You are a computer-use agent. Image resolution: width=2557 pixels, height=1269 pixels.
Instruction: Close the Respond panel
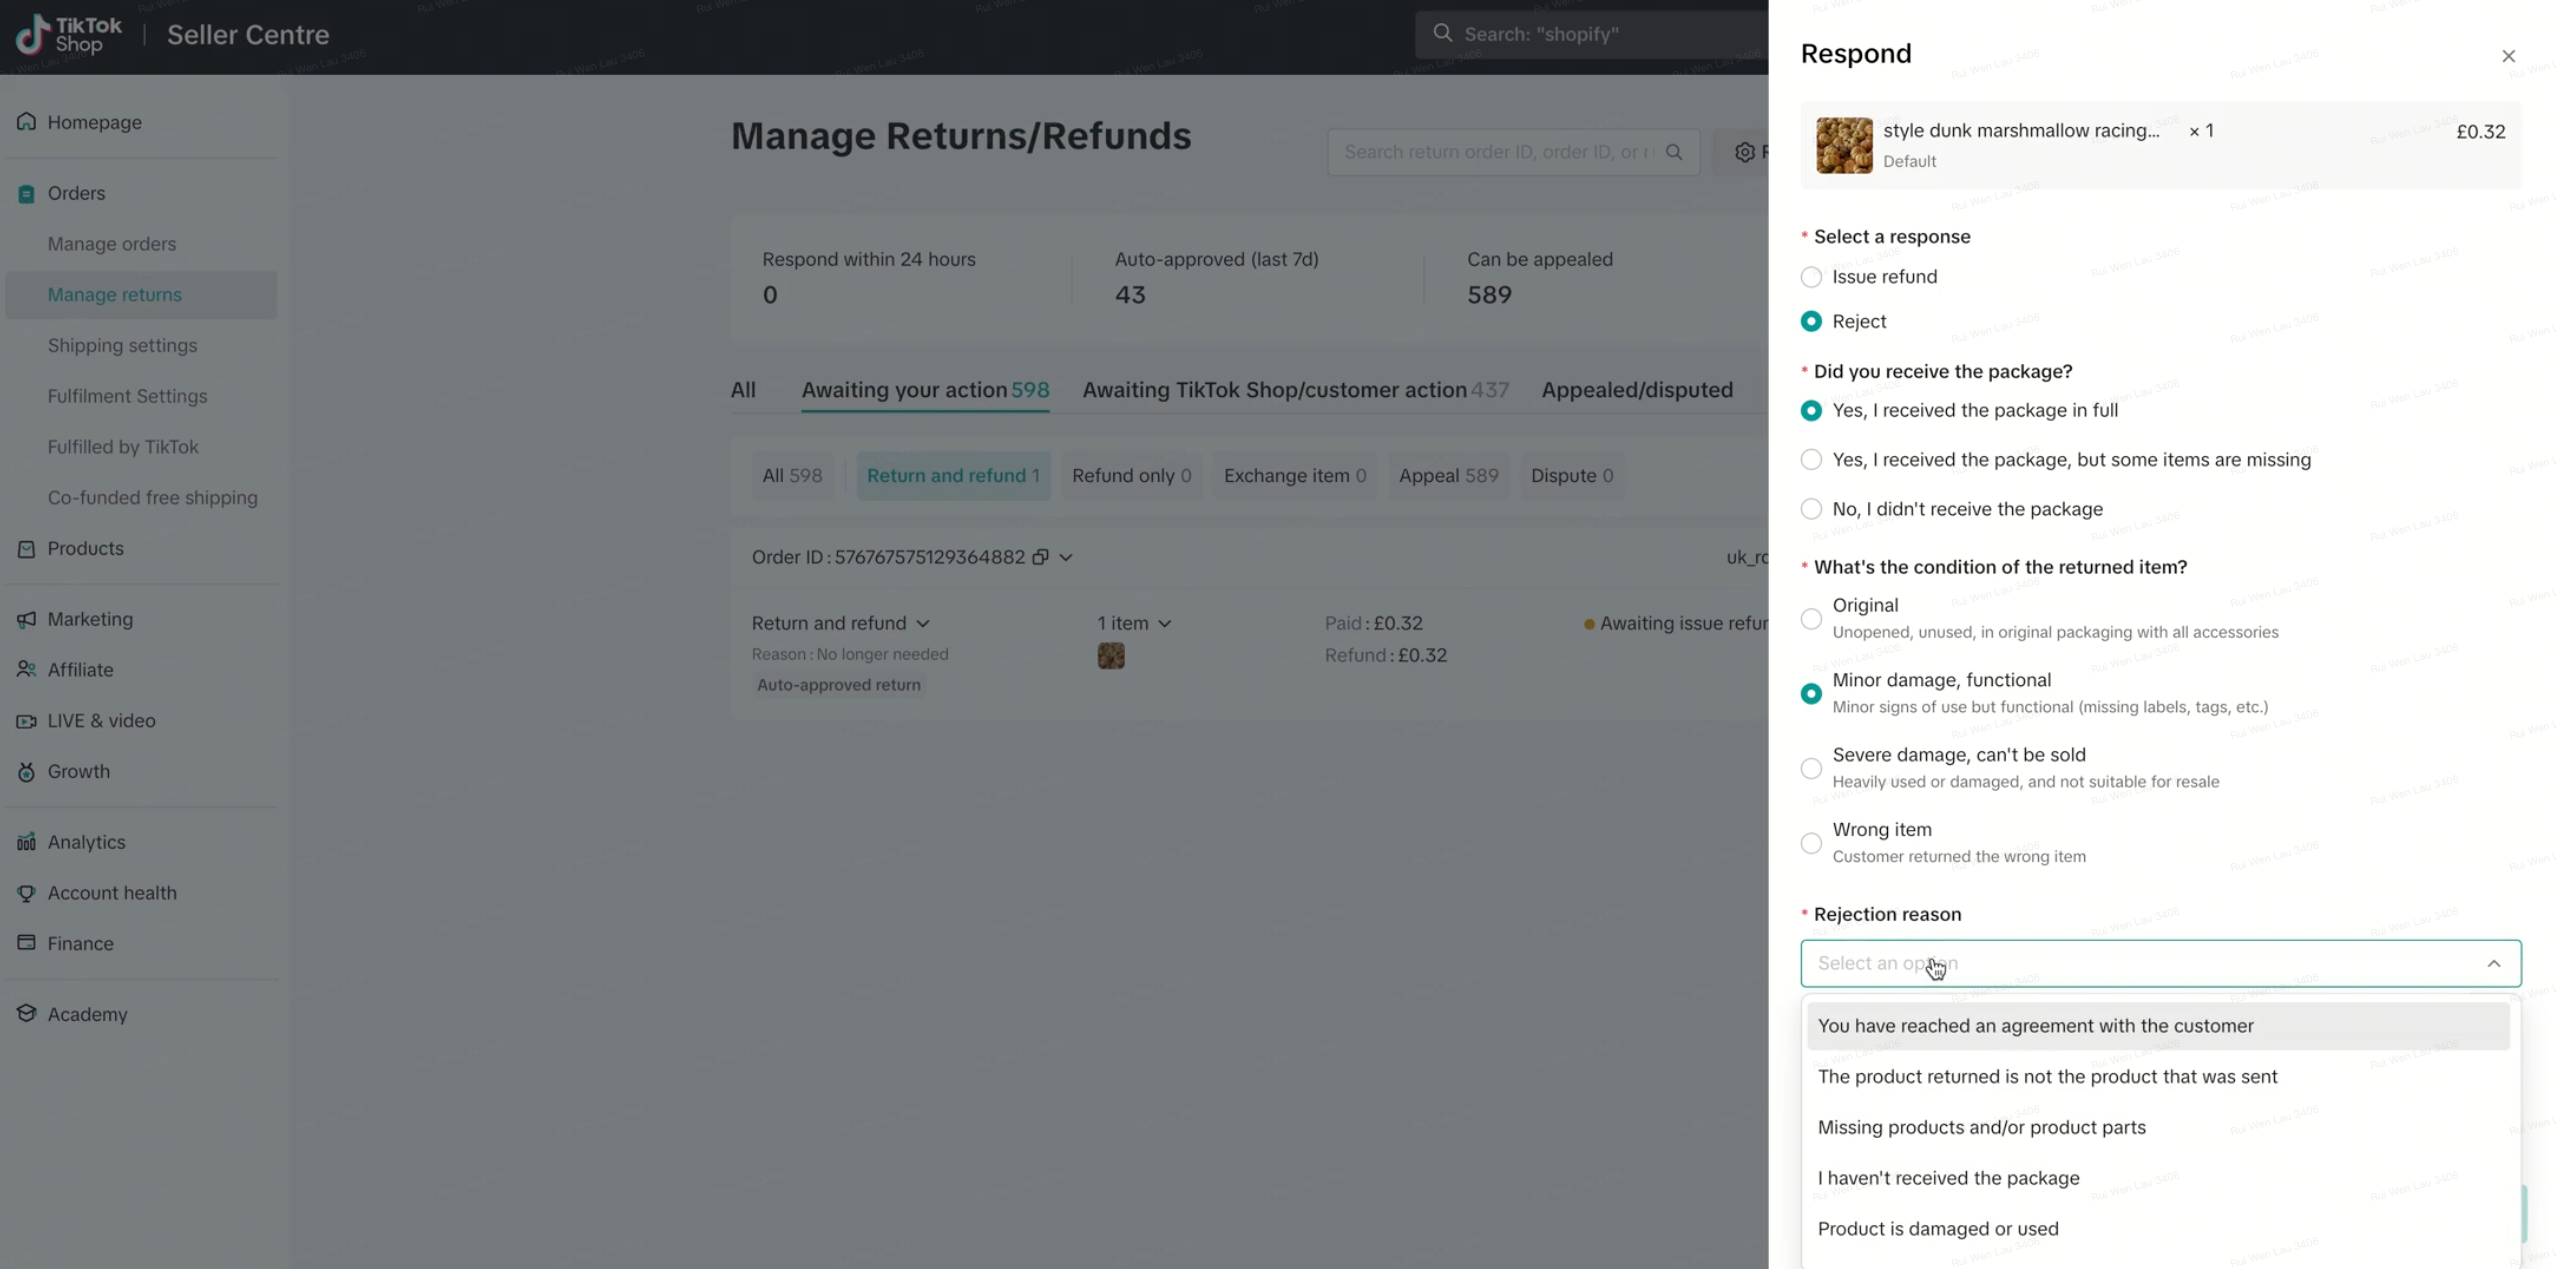pyautogui.click(x=2507, y=56)
